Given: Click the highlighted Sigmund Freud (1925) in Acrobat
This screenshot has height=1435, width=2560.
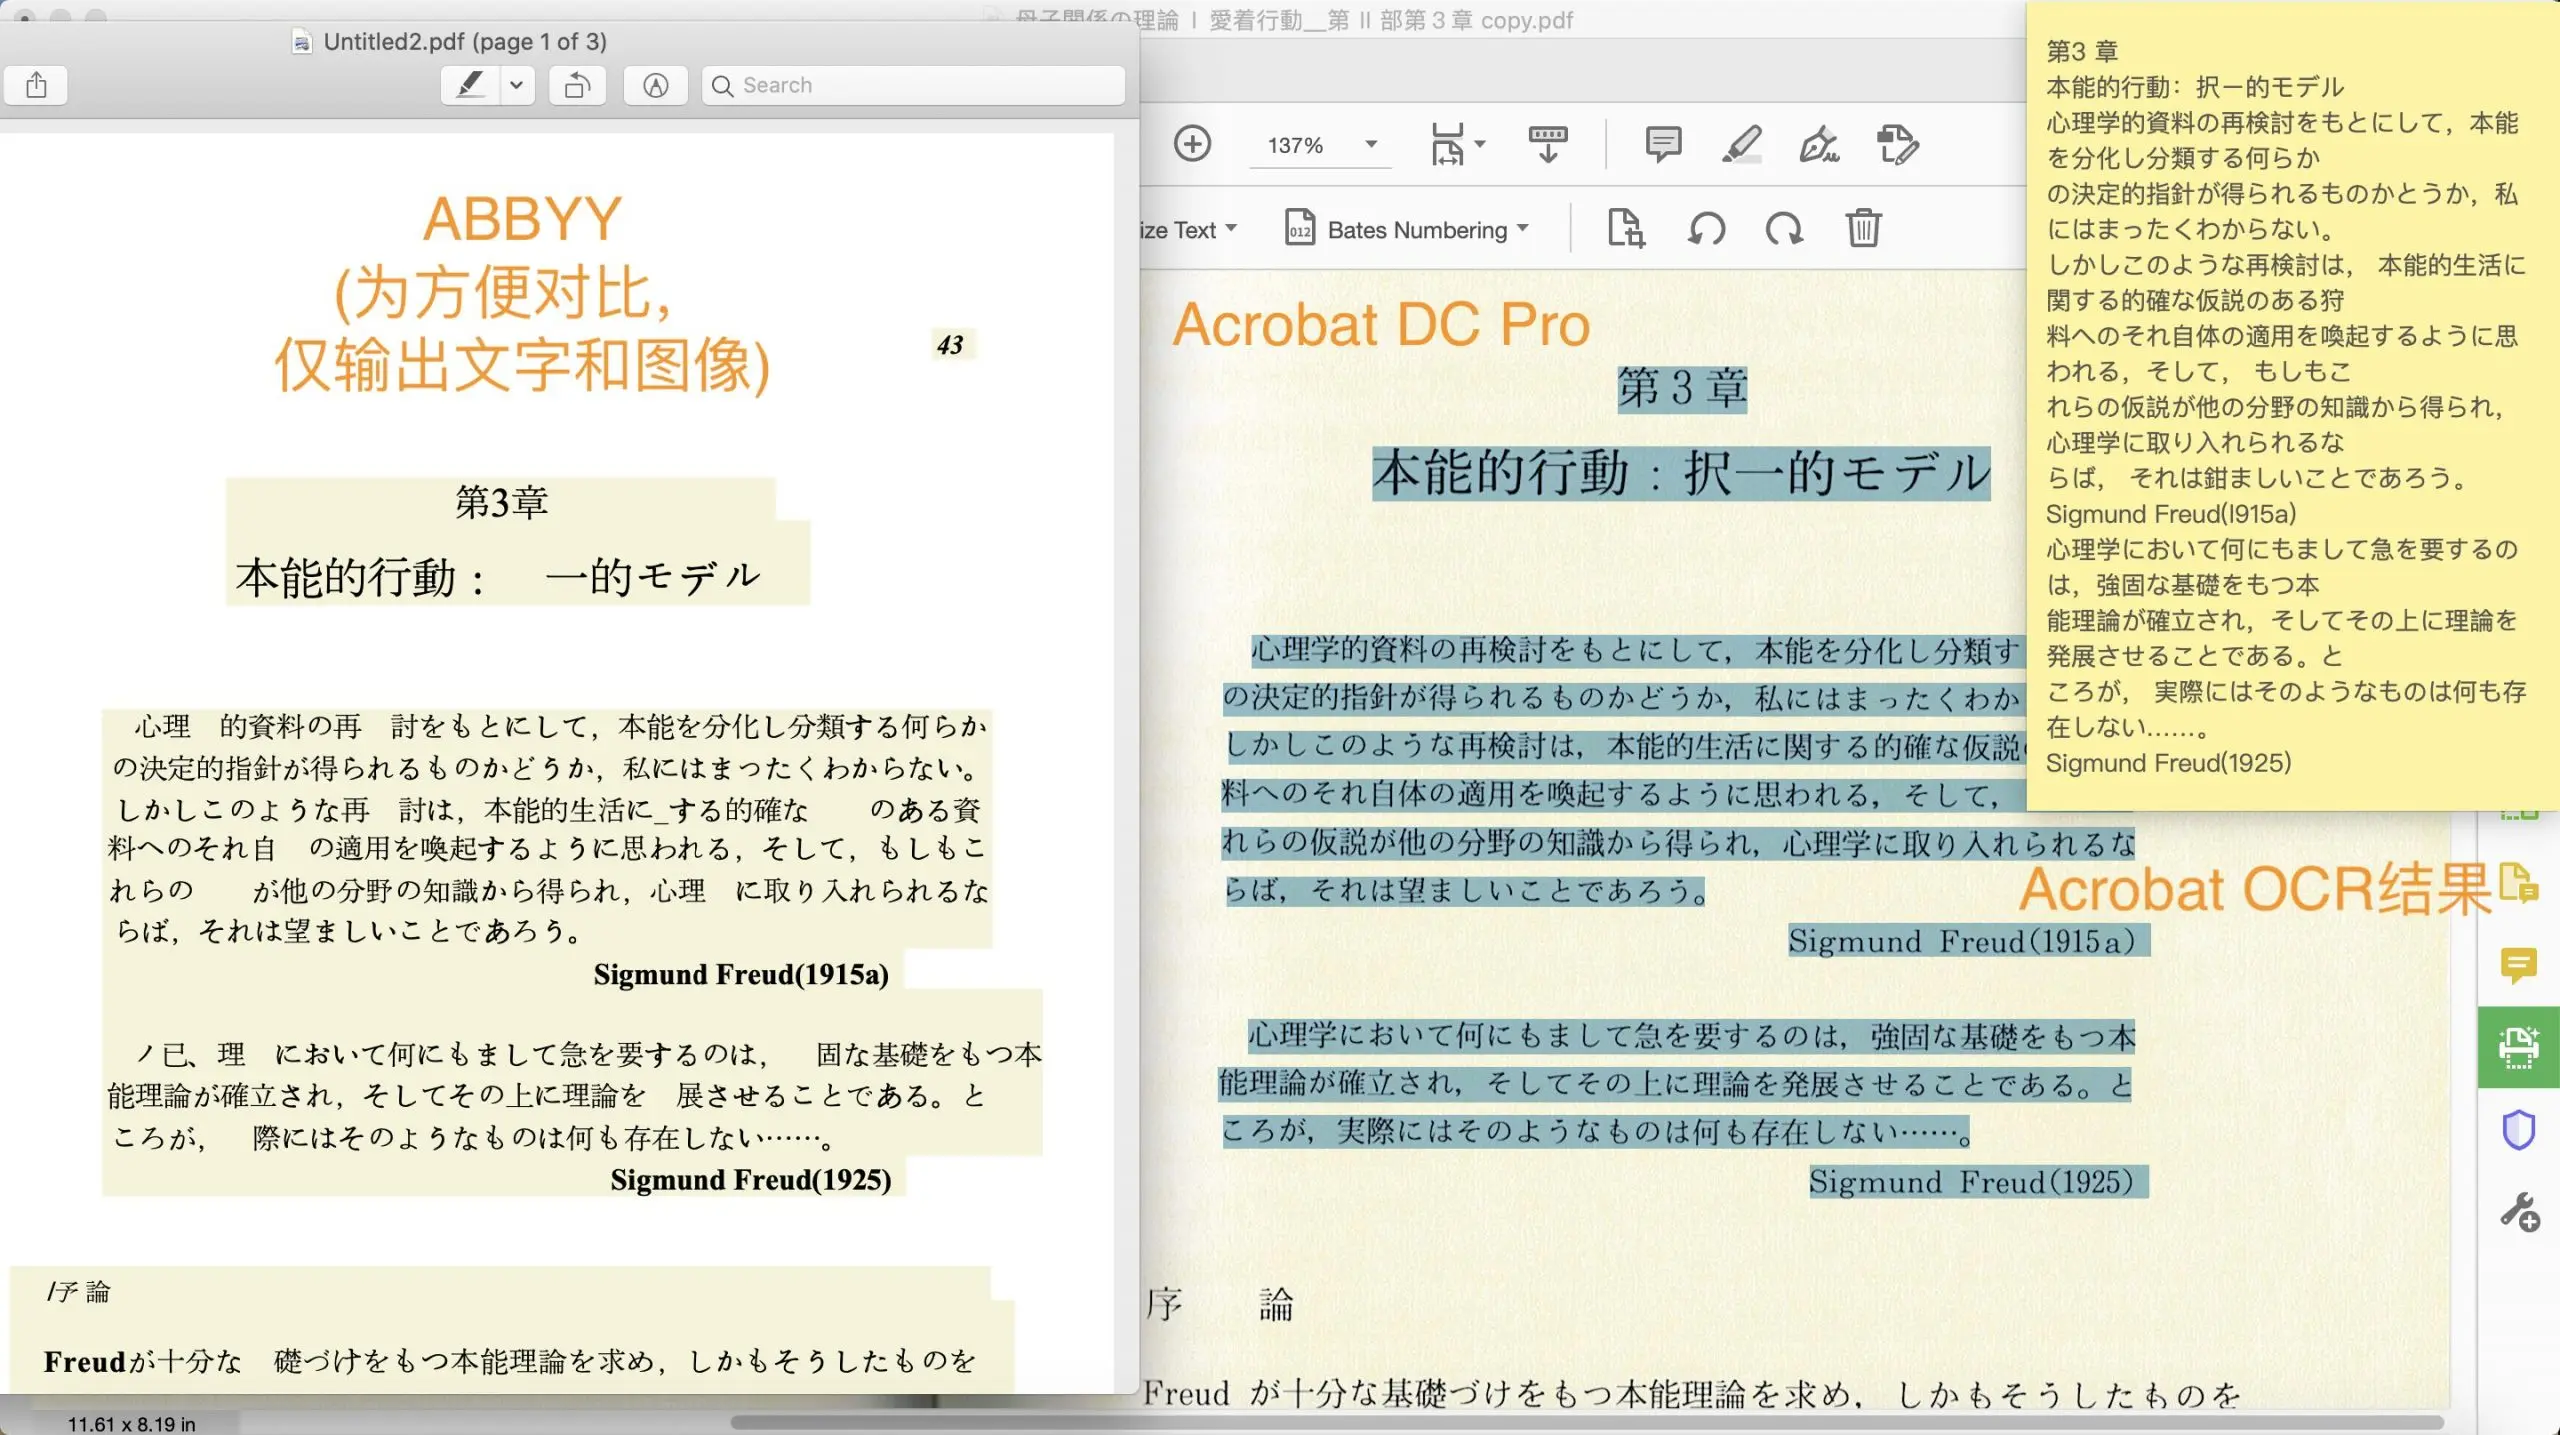Looking at the screenshot, I should (x=1978, y=1181).
